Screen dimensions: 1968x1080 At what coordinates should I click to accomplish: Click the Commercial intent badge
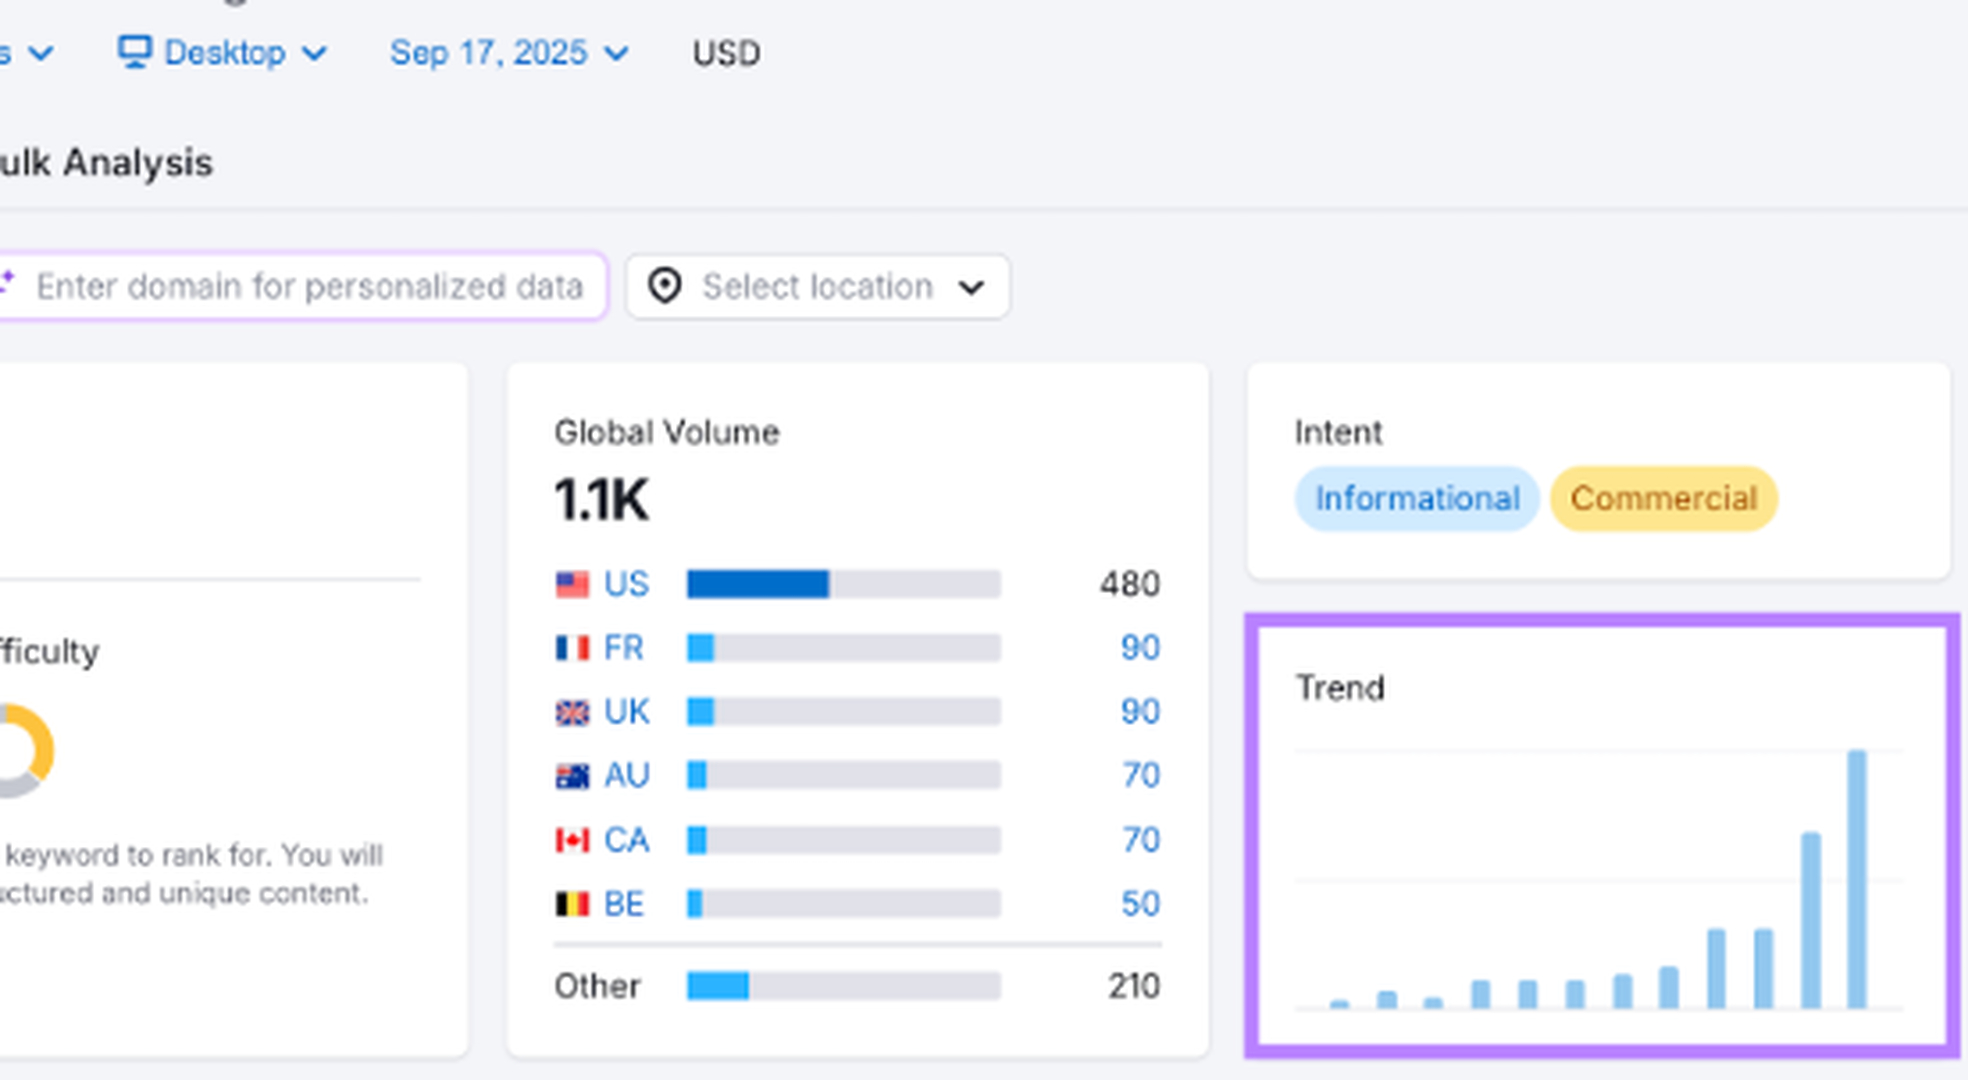1663,498
